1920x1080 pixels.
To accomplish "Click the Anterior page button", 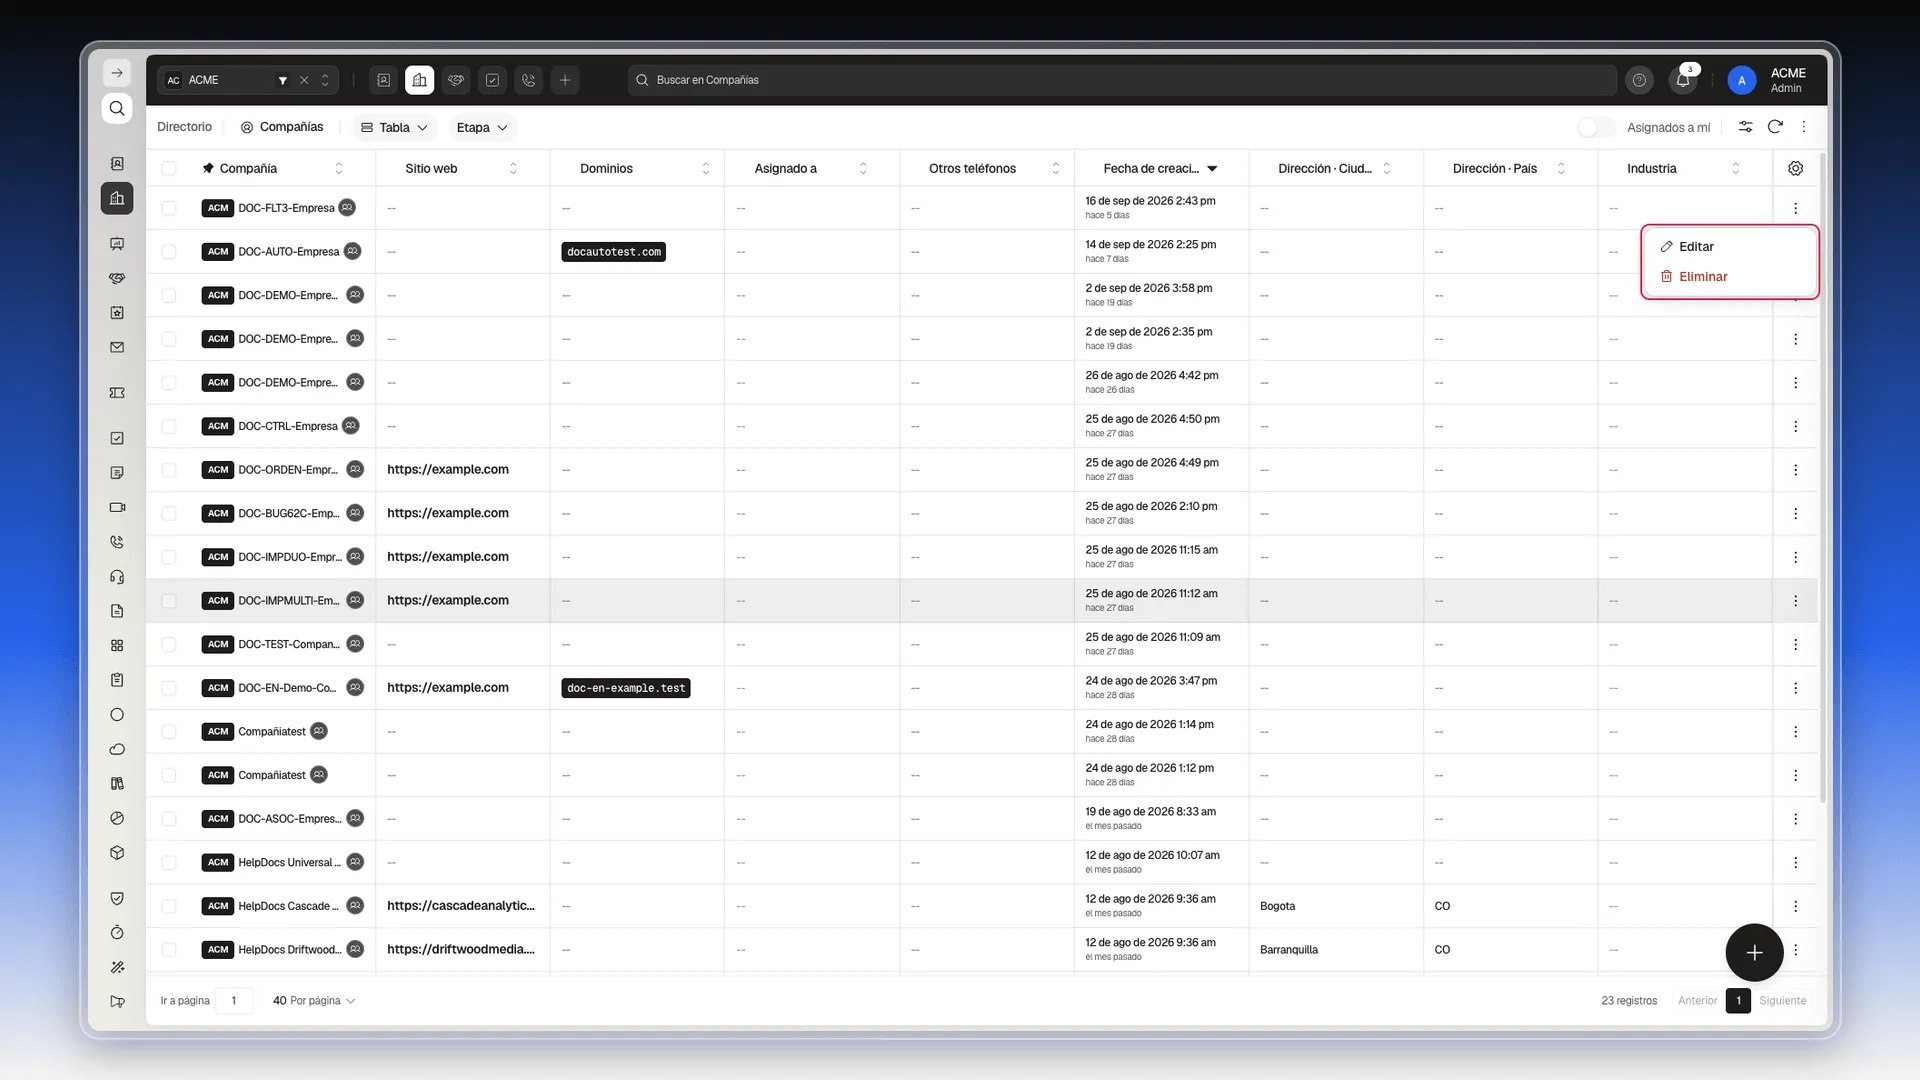I will [x=1697, y=1001].
